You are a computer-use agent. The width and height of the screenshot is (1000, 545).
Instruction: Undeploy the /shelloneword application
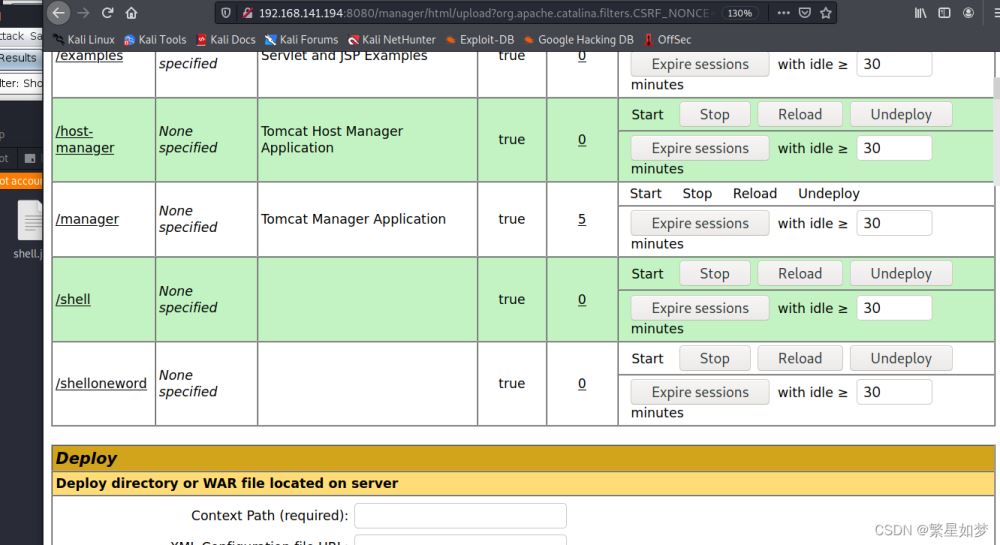(900, 358)
